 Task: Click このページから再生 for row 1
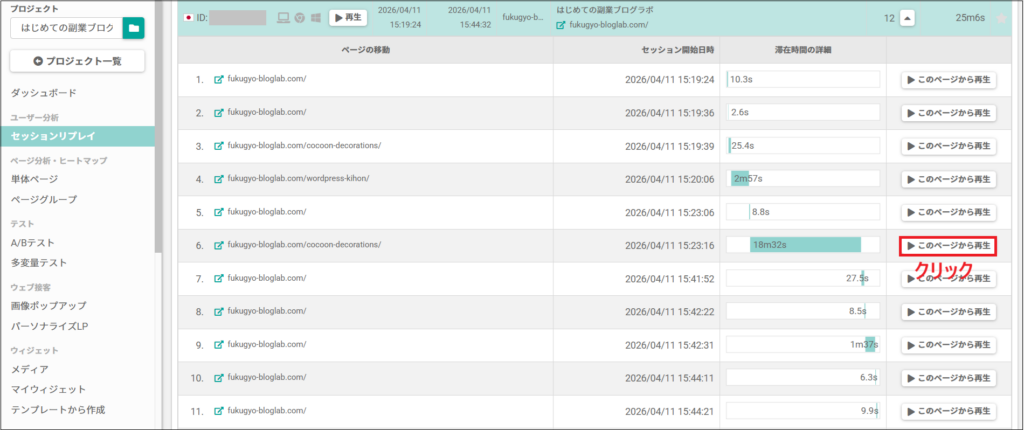point(948,80)
